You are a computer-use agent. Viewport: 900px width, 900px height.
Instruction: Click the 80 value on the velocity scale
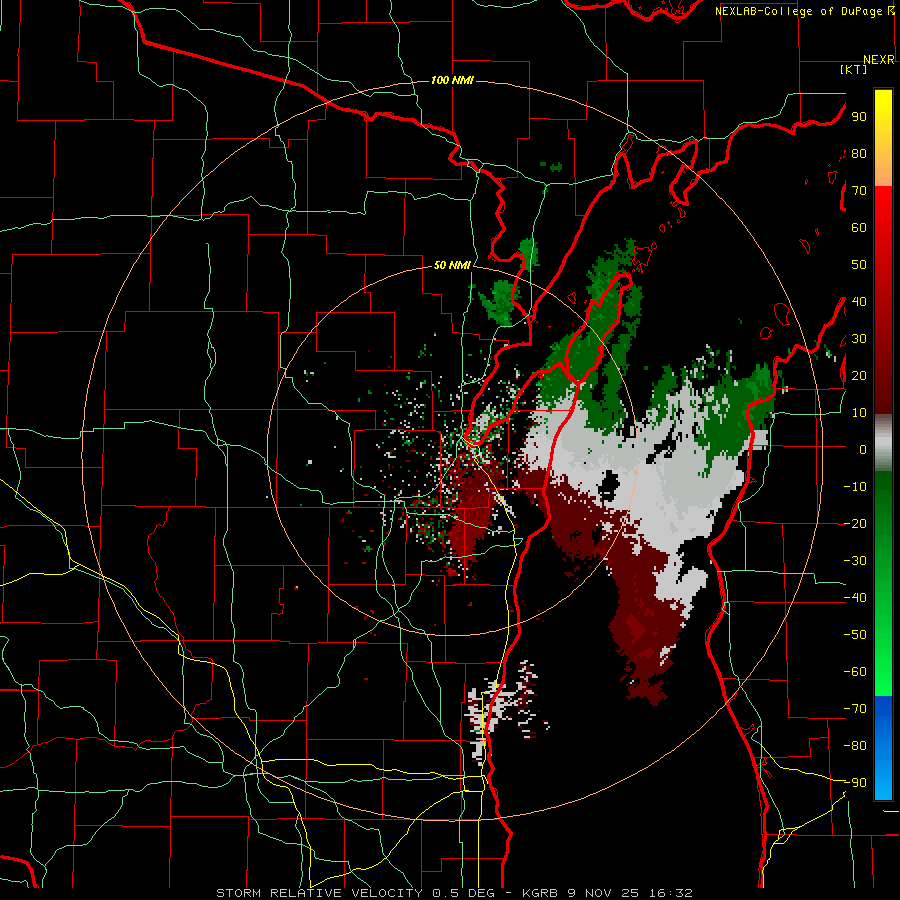859,154
